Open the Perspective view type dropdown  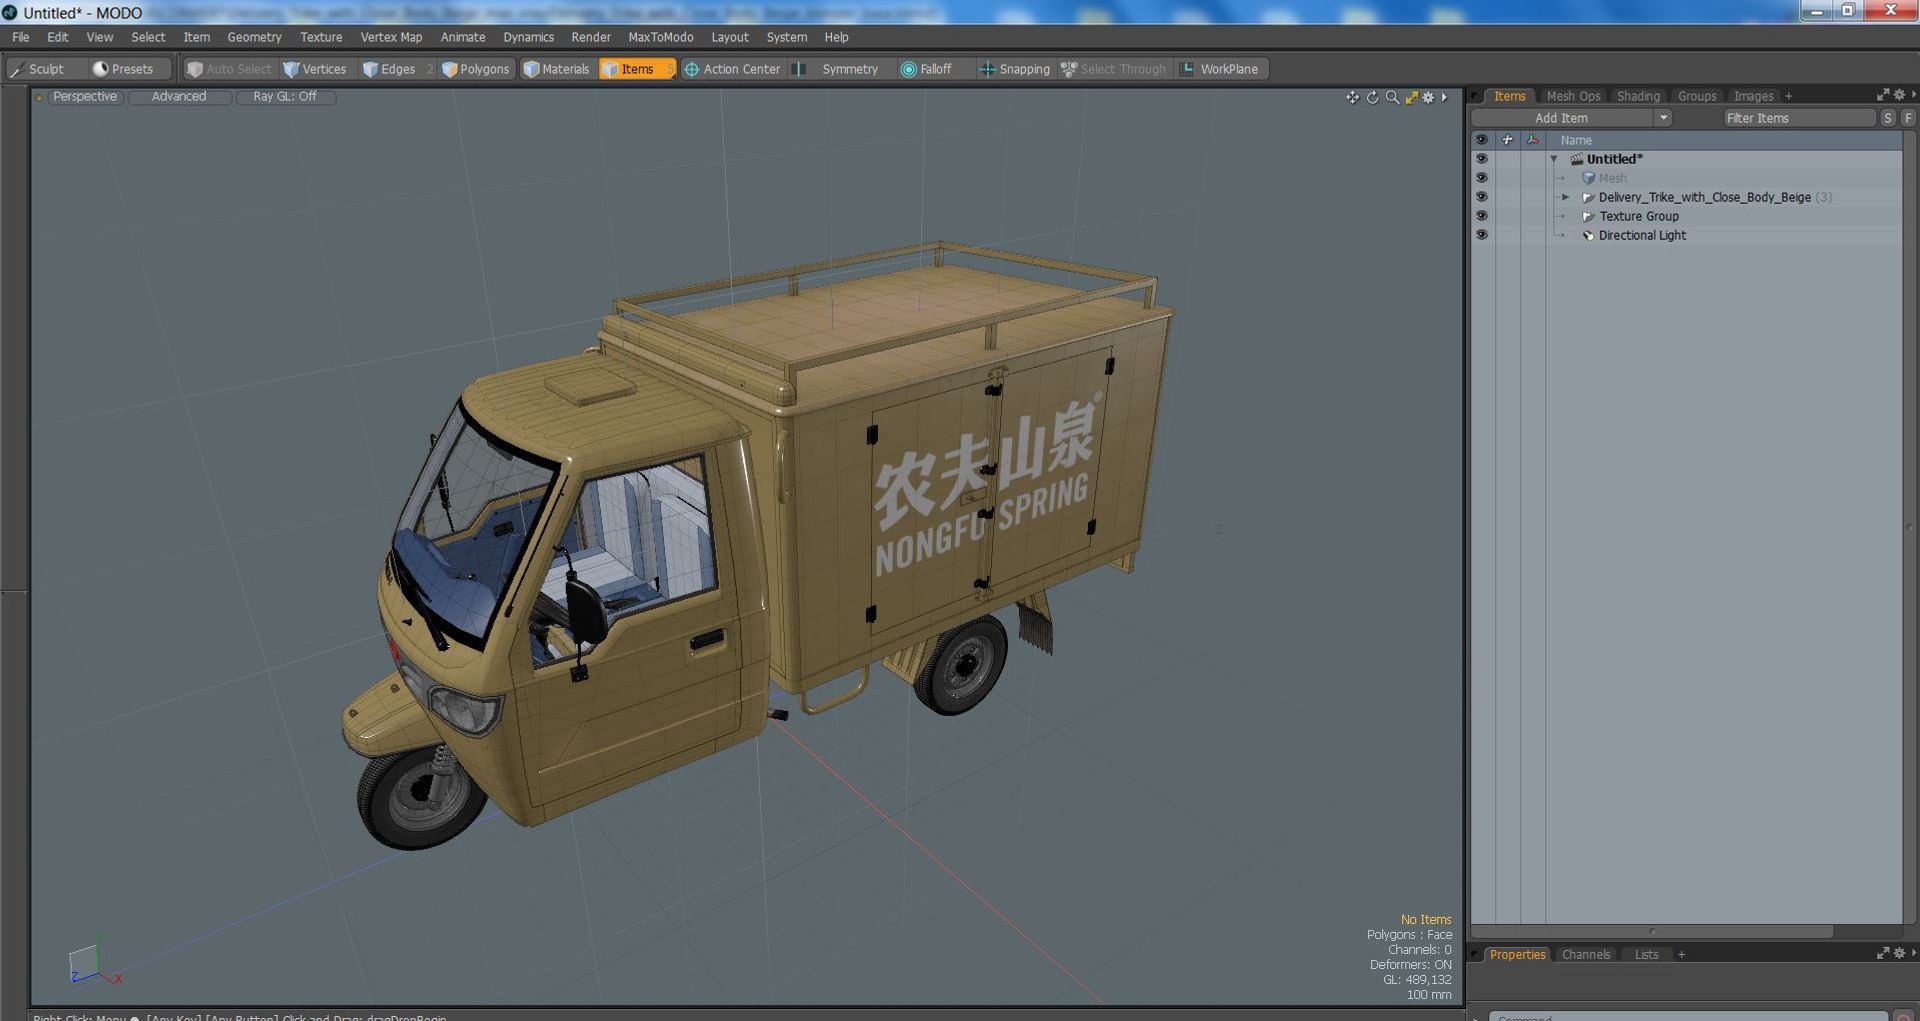(85, 97)
